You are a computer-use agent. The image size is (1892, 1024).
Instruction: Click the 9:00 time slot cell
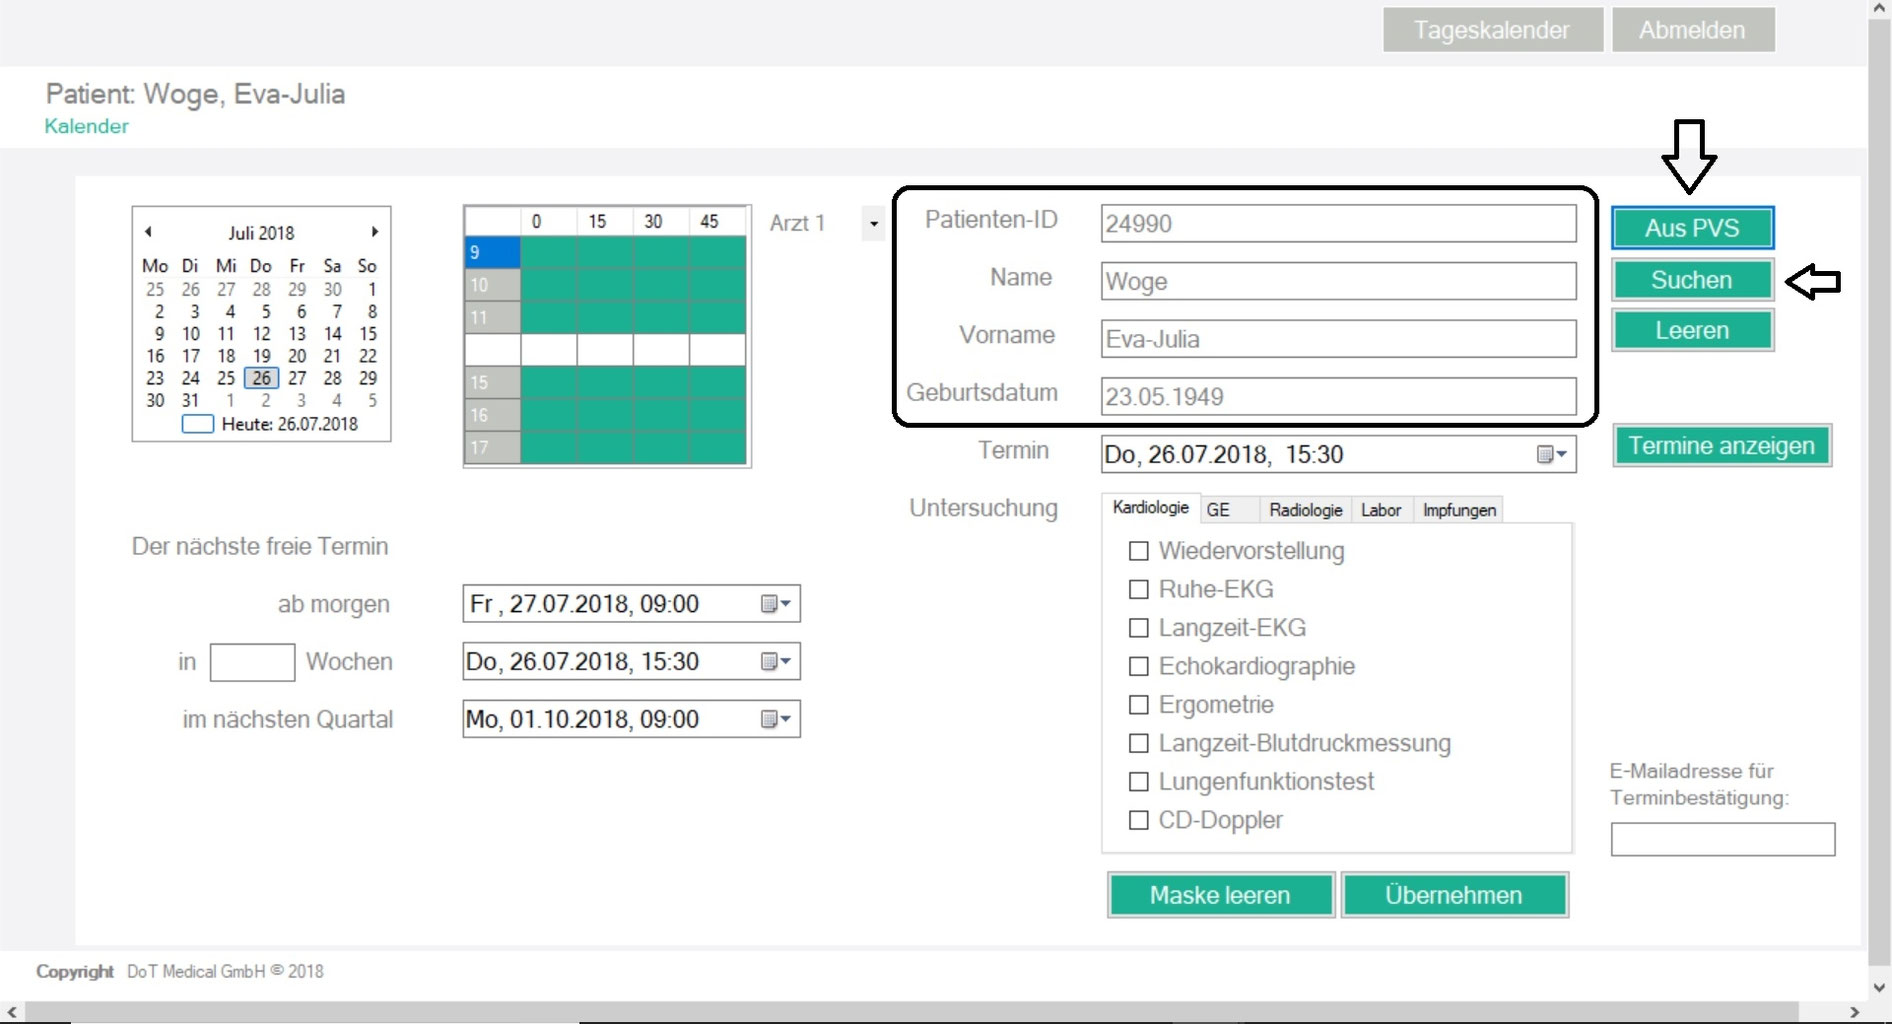coord(548,252)
